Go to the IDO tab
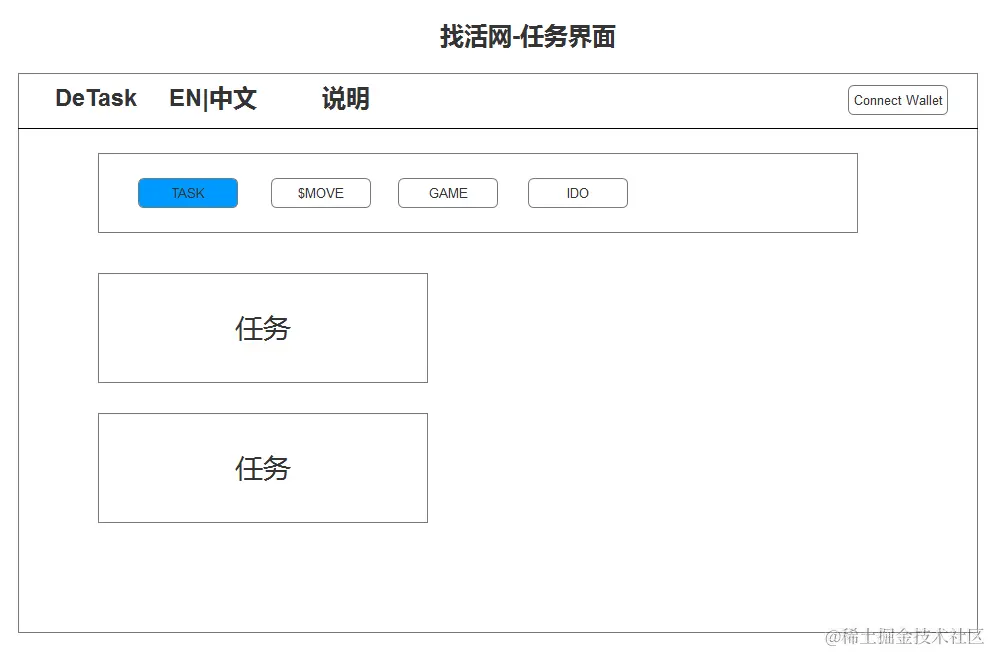Image resolution: width=991 pixels, height=653 pixels. (x=578, y=193)
